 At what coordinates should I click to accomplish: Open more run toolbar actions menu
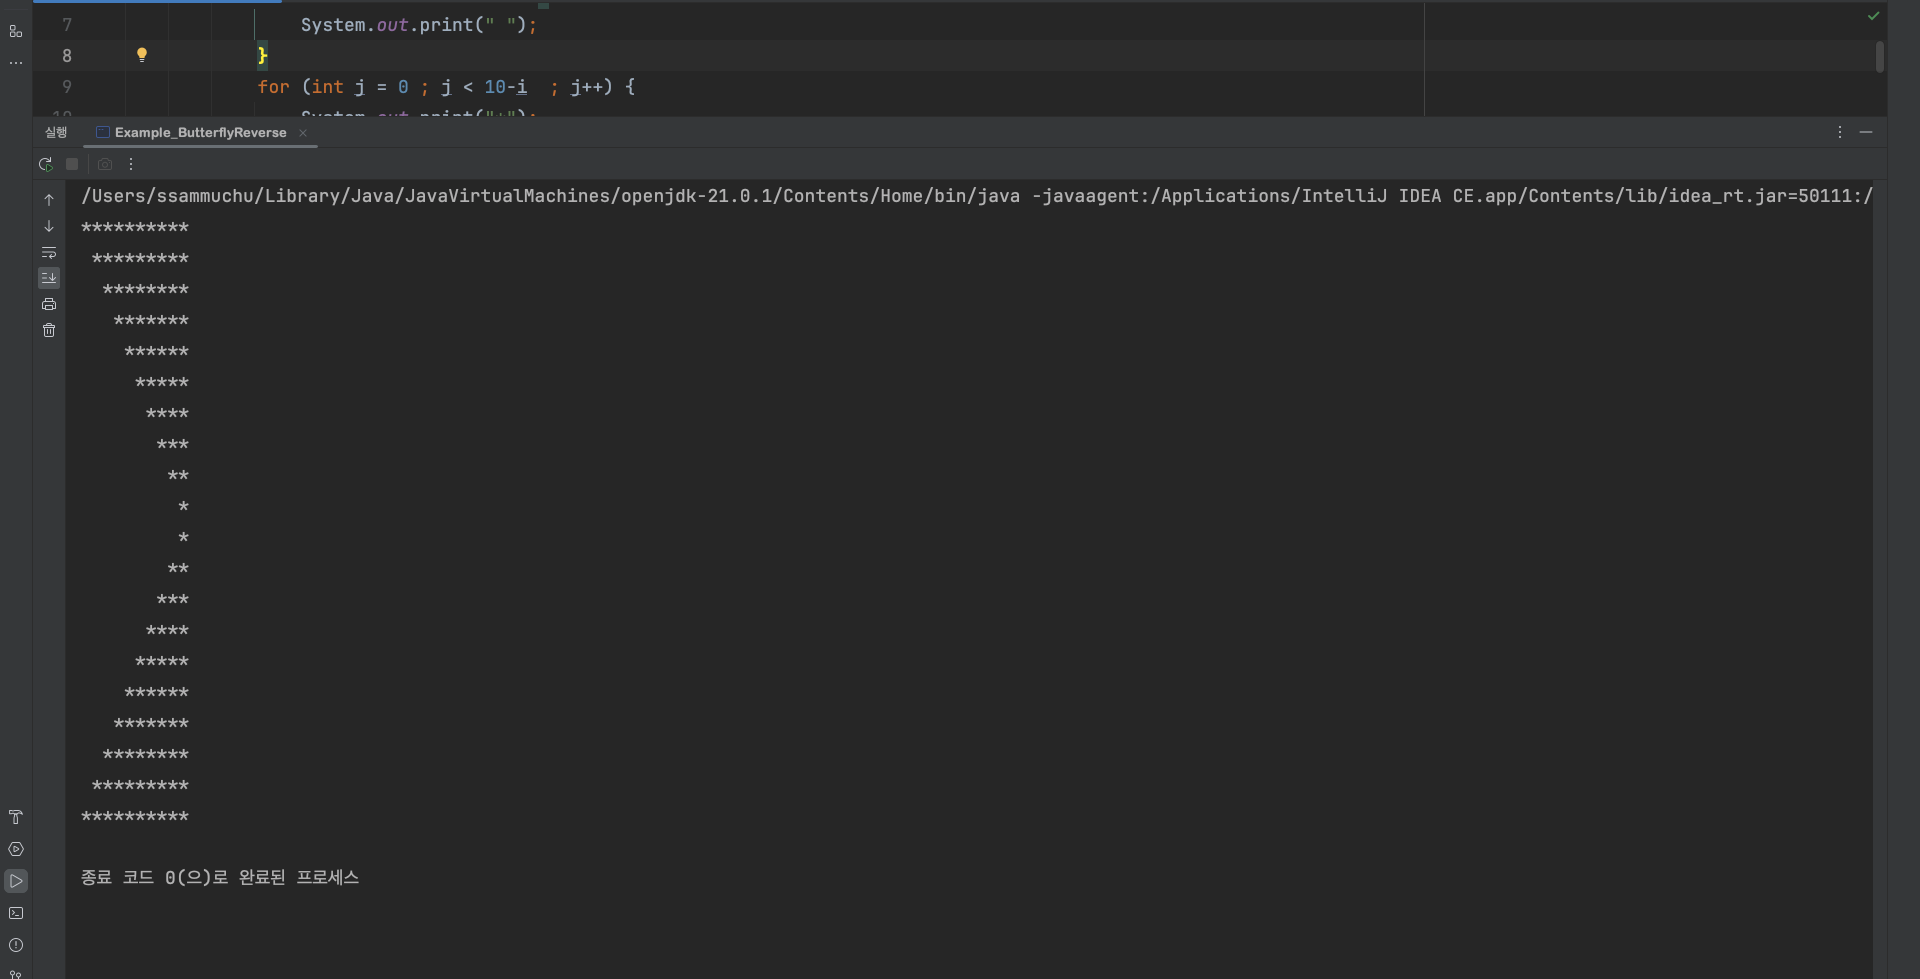point(131,164)
